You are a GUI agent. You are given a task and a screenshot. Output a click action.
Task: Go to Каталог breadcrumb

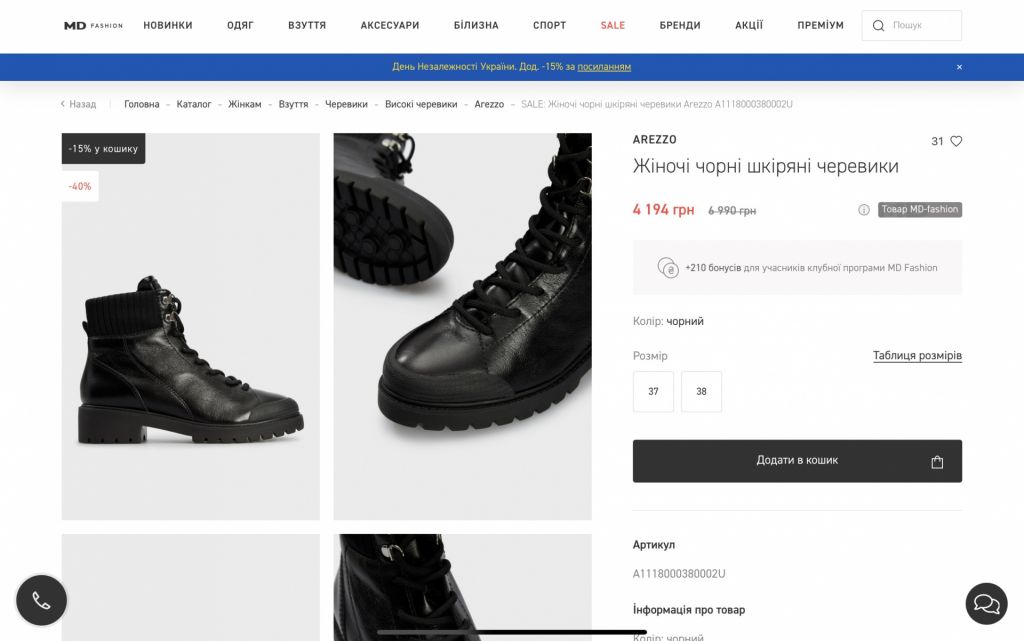click(194, 104)
